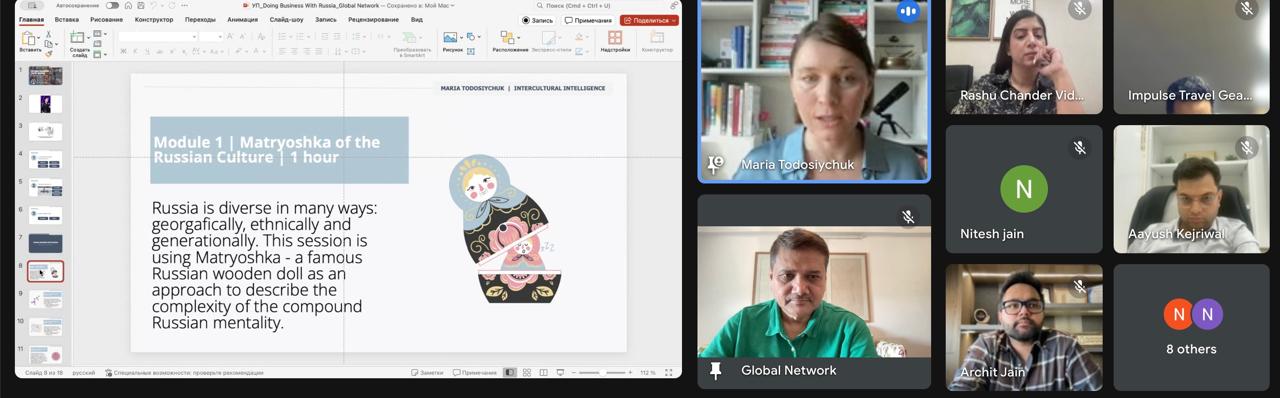Toggle the AutoSave (Автосохранение) switch

coord(112,6)
